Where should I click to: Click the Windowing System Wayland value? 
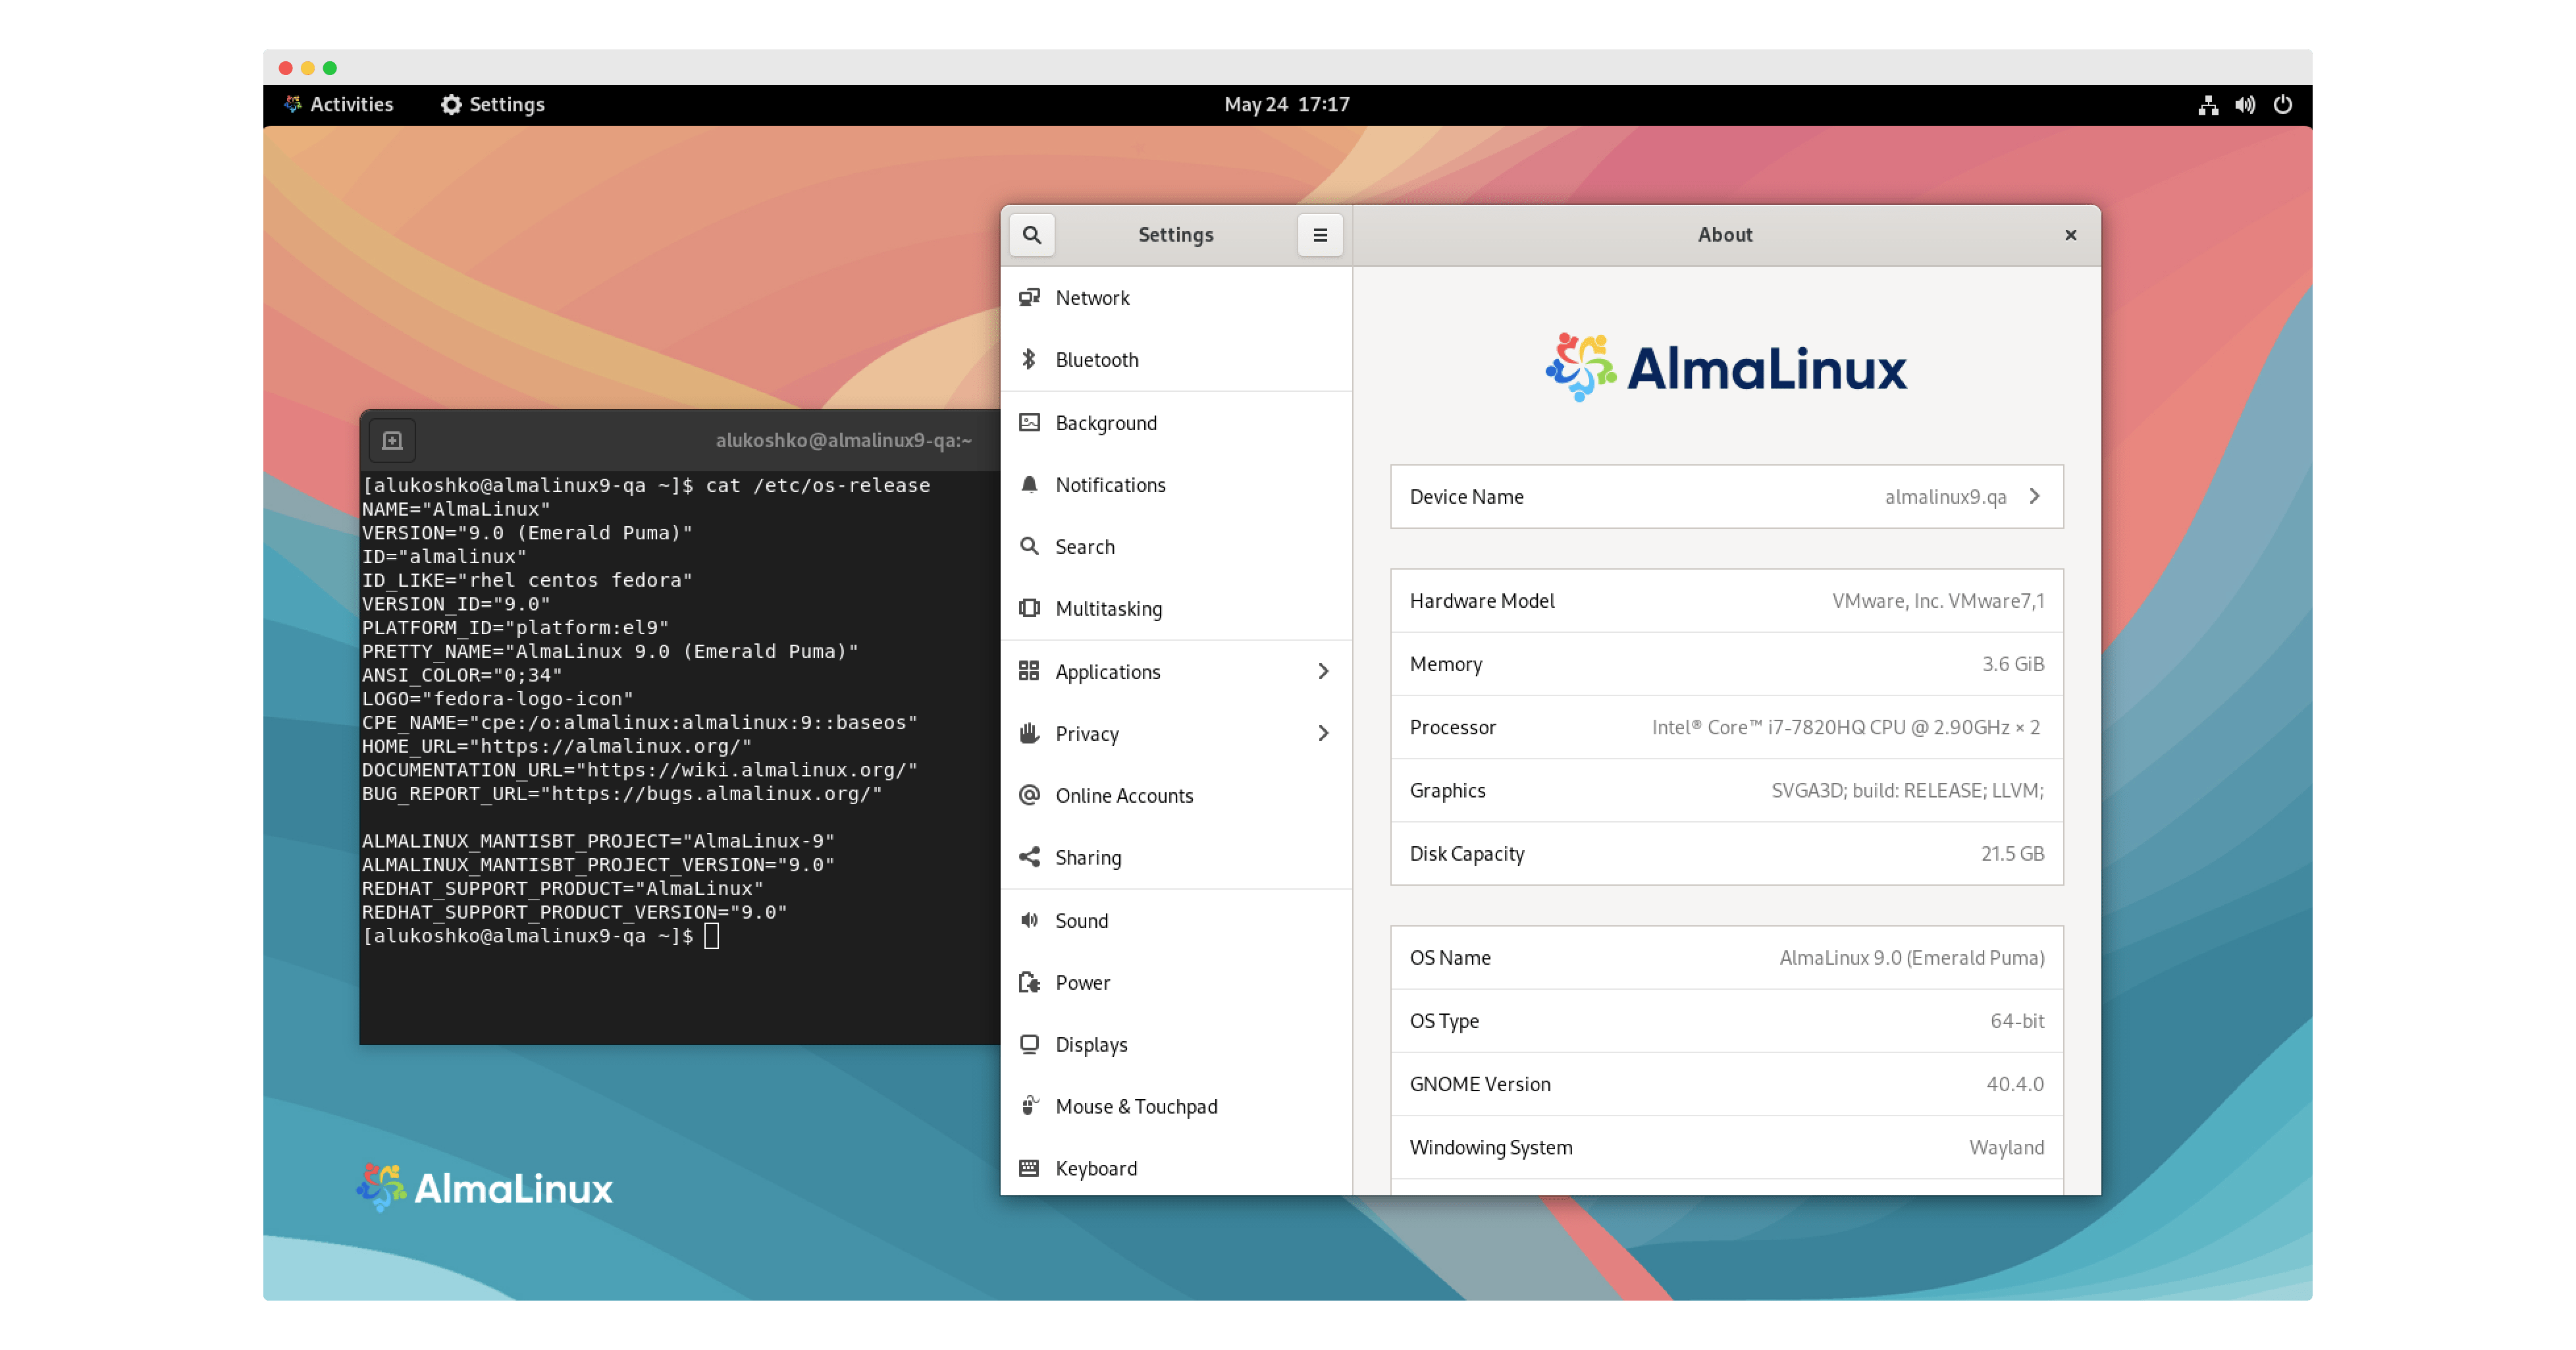2006,1147
